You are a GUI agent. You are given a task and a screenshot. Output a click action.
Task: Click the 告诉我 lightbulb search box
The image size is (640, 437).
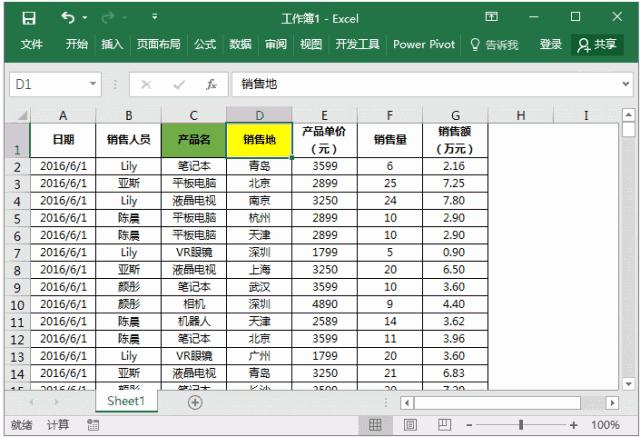tap(494, 44)
